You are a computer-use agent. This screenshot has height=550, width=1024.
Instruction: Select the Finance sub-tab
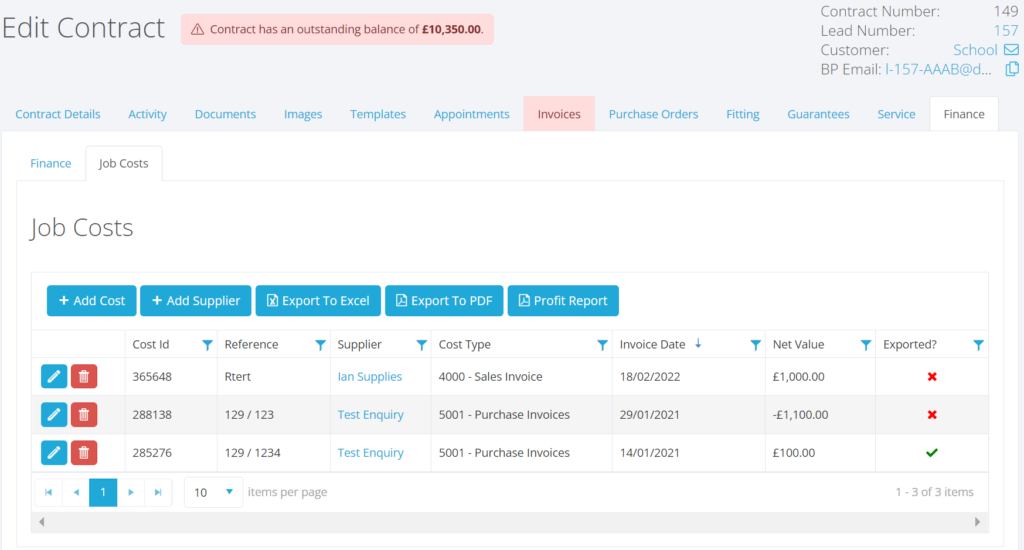(51, 163)
